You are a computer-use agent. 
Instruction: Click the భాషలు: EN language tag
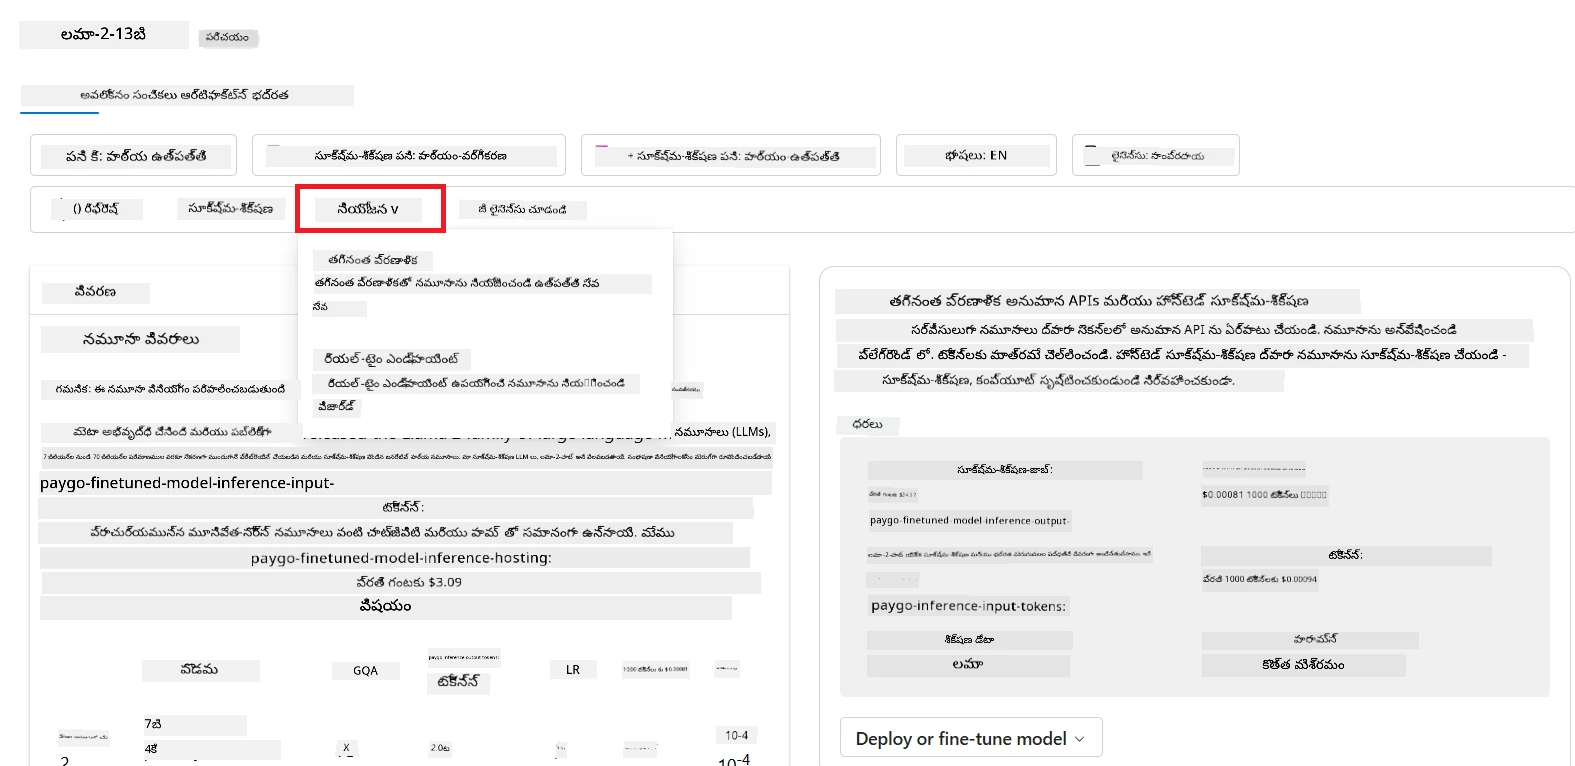pyautogui.click(x=976, y=155)
